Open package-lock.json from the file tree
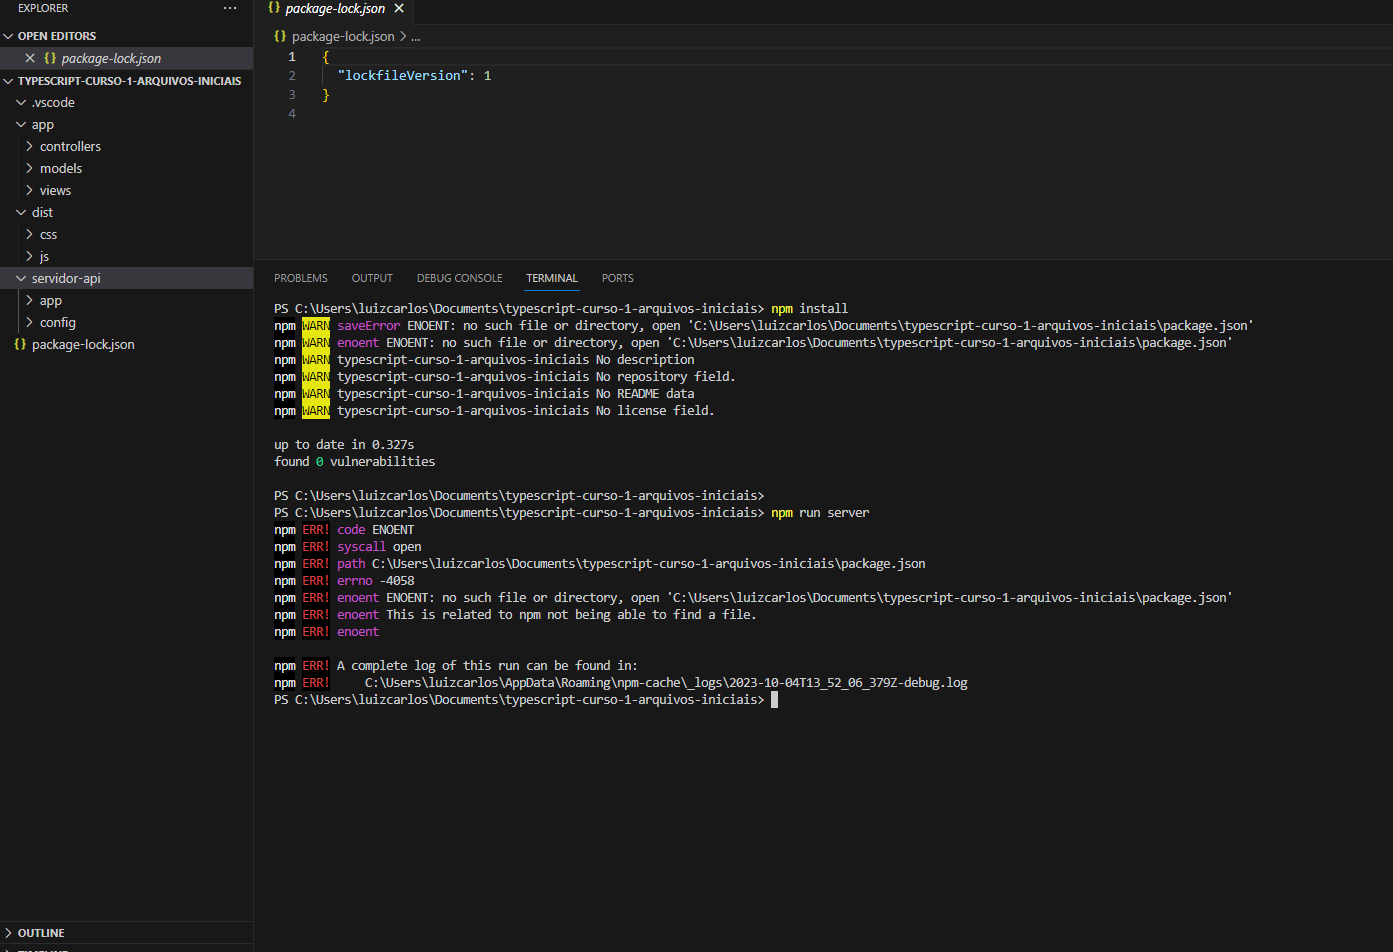 click(83, 344)
